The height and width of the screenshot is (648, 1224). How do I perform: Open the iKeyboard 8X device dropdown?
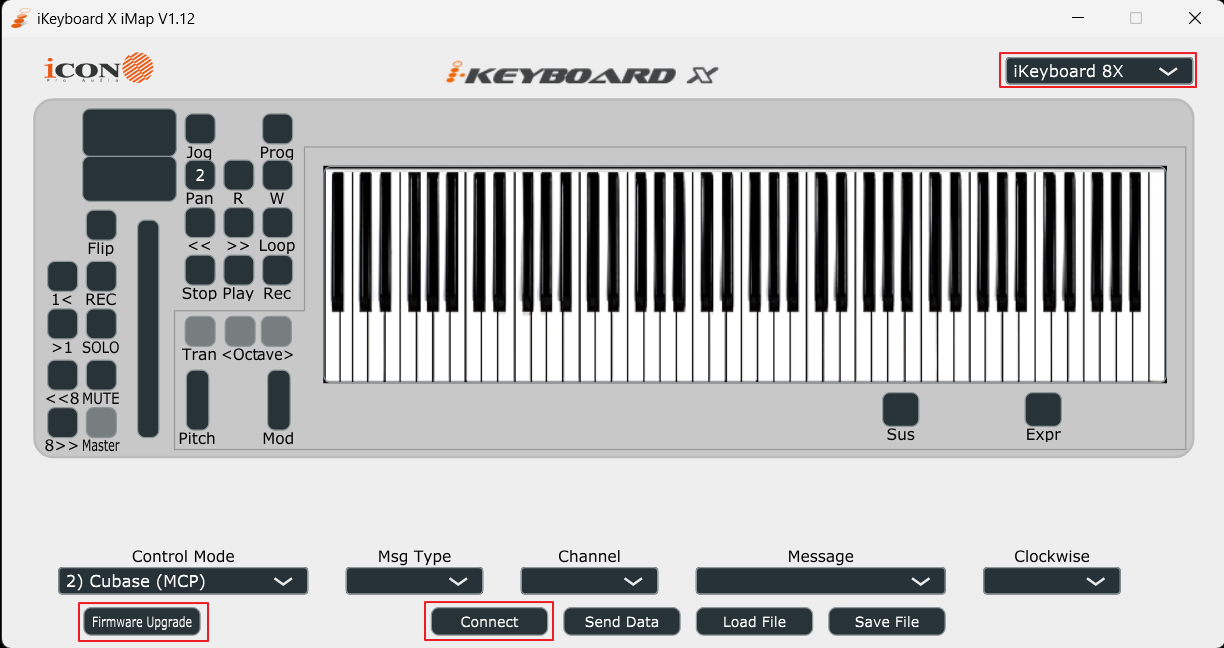[x=1098, y=71]
